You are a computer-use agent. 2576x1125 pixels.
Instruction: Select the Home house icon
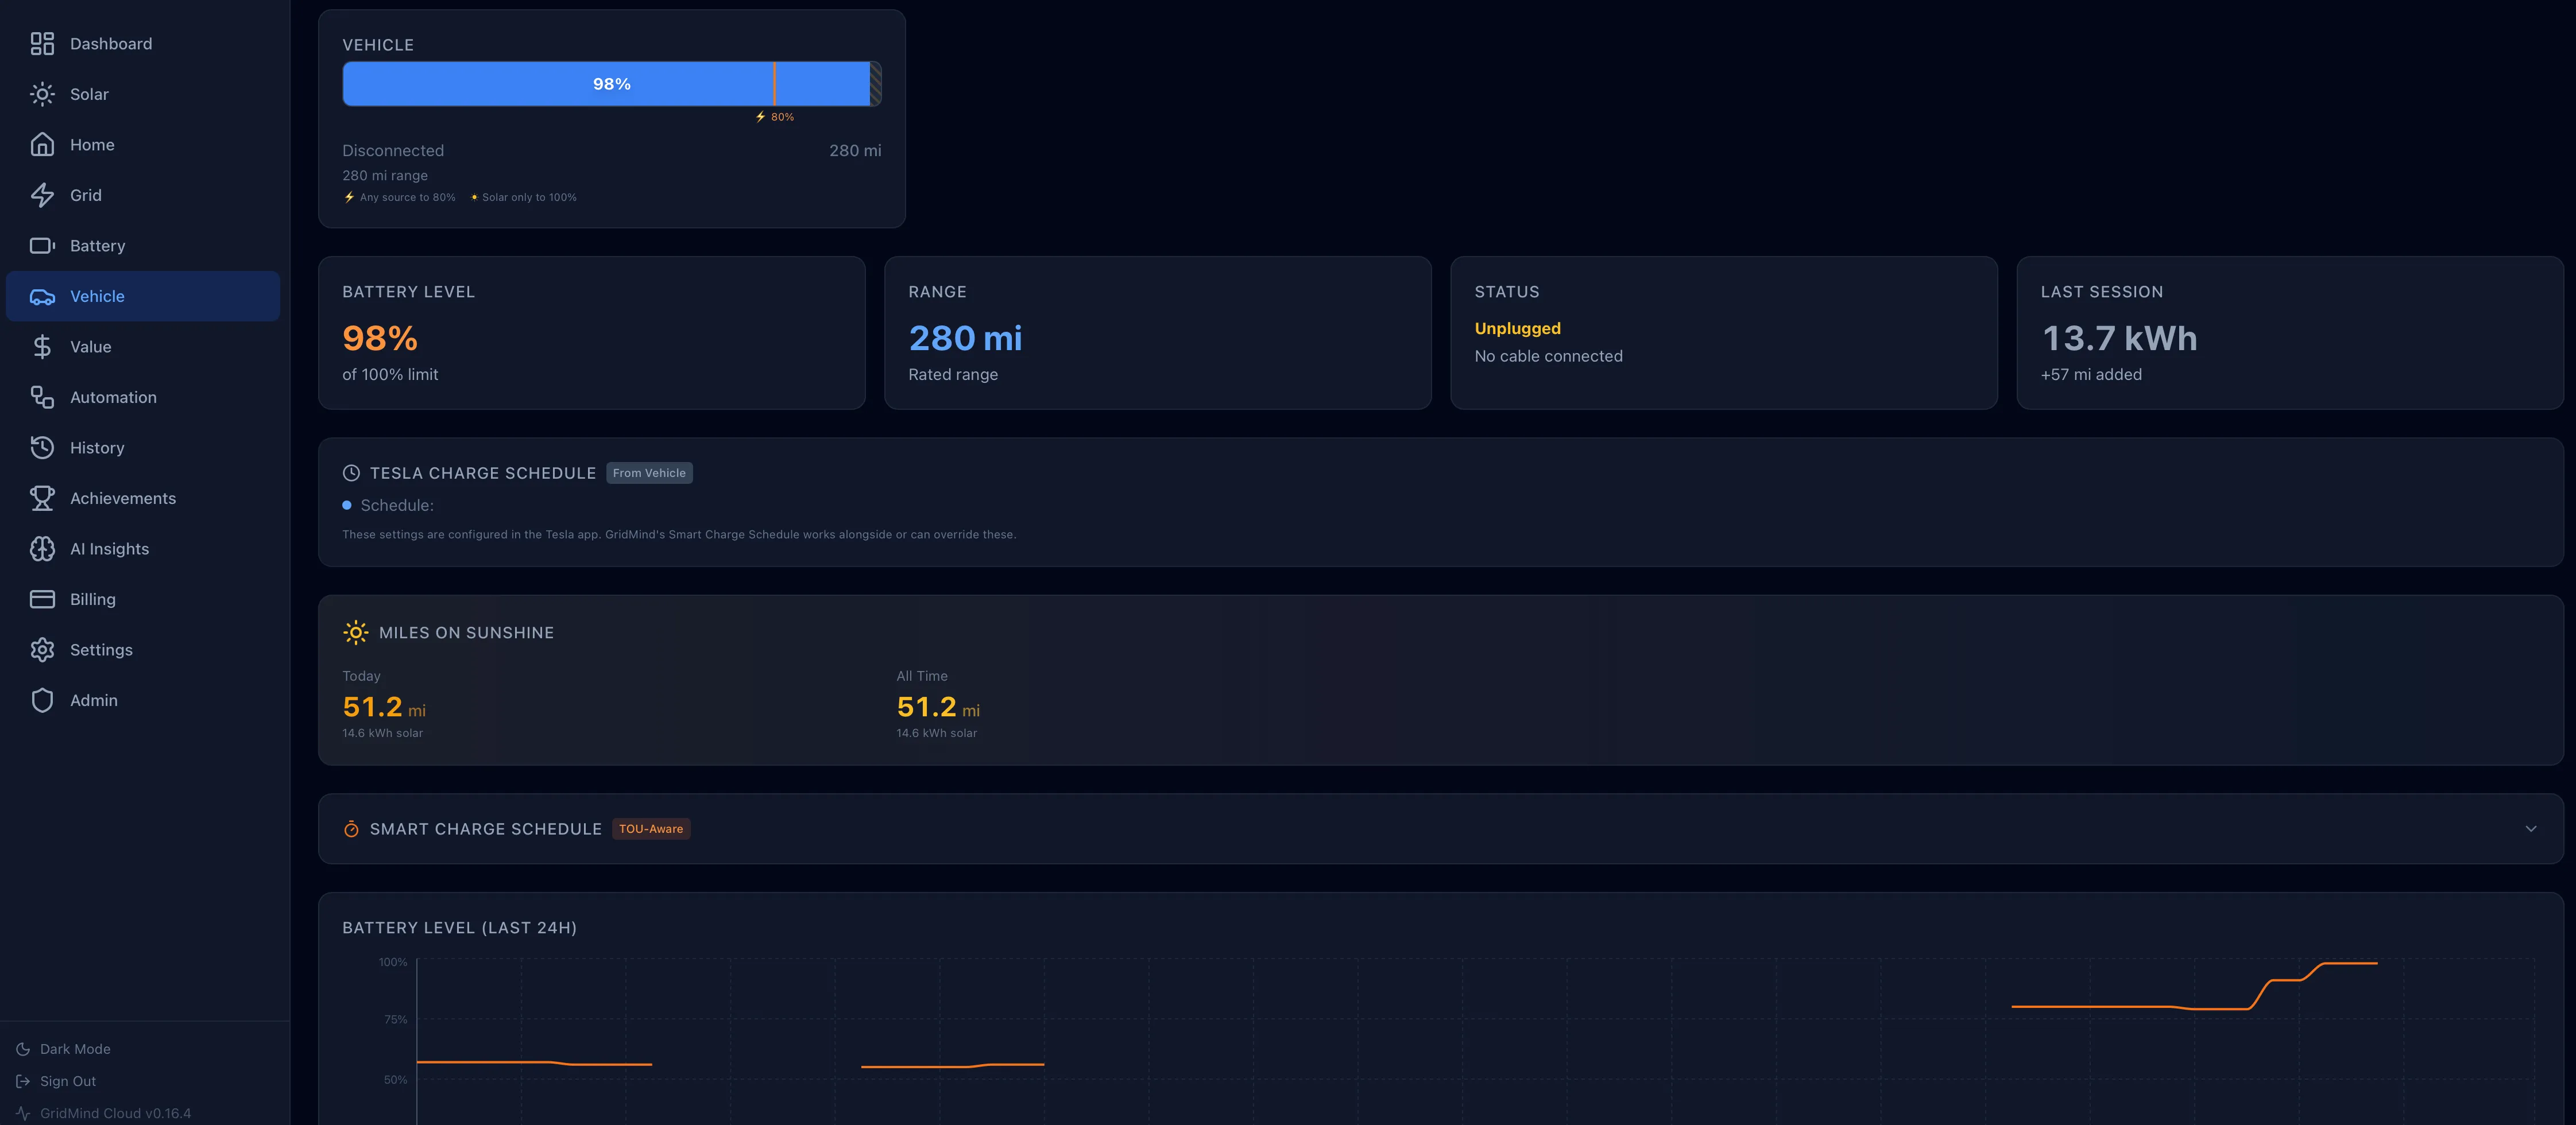[42, 145]
